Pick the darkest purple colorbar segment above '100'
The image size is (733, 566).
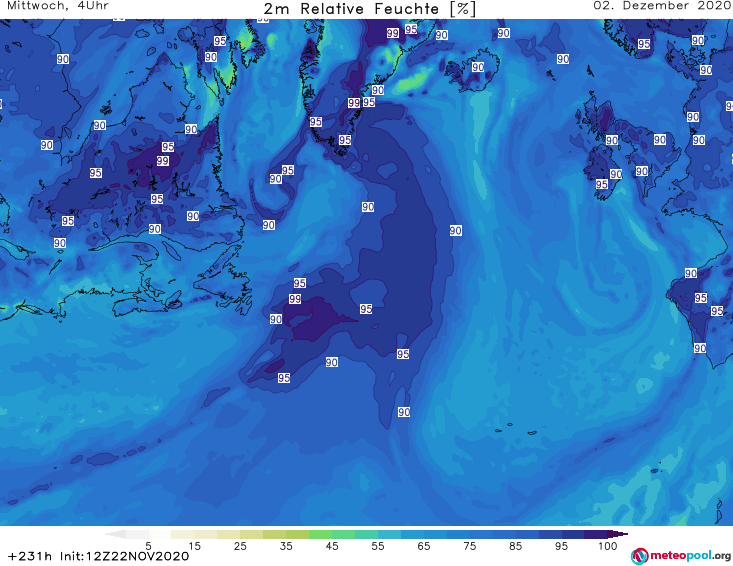coord(596,534)
